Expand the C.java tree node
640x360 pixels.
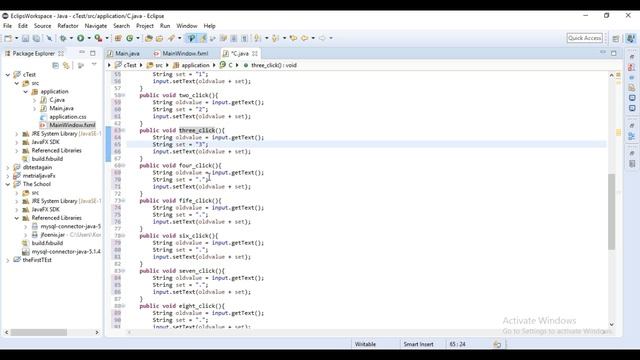pyautogui.click(x=34, y=100)
